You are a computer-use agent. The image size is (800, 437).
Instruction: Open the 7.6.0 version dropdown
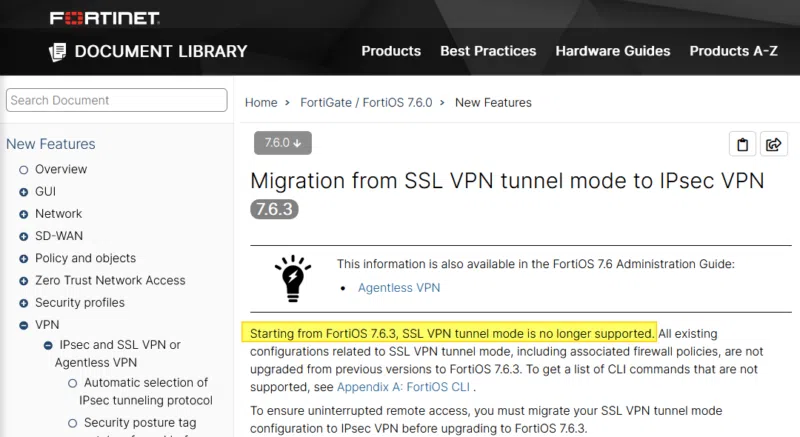coord(283,143)
